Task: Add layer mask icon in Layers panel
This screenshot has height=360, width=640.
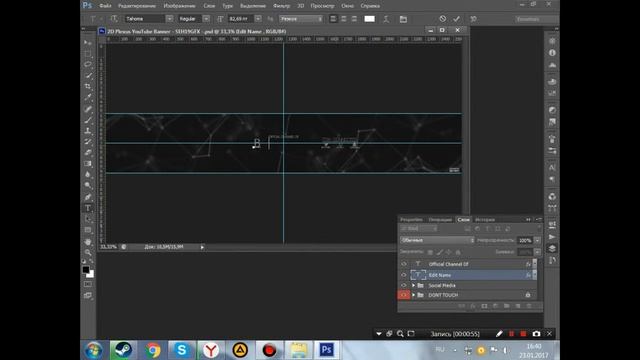Action: [484, 306]
